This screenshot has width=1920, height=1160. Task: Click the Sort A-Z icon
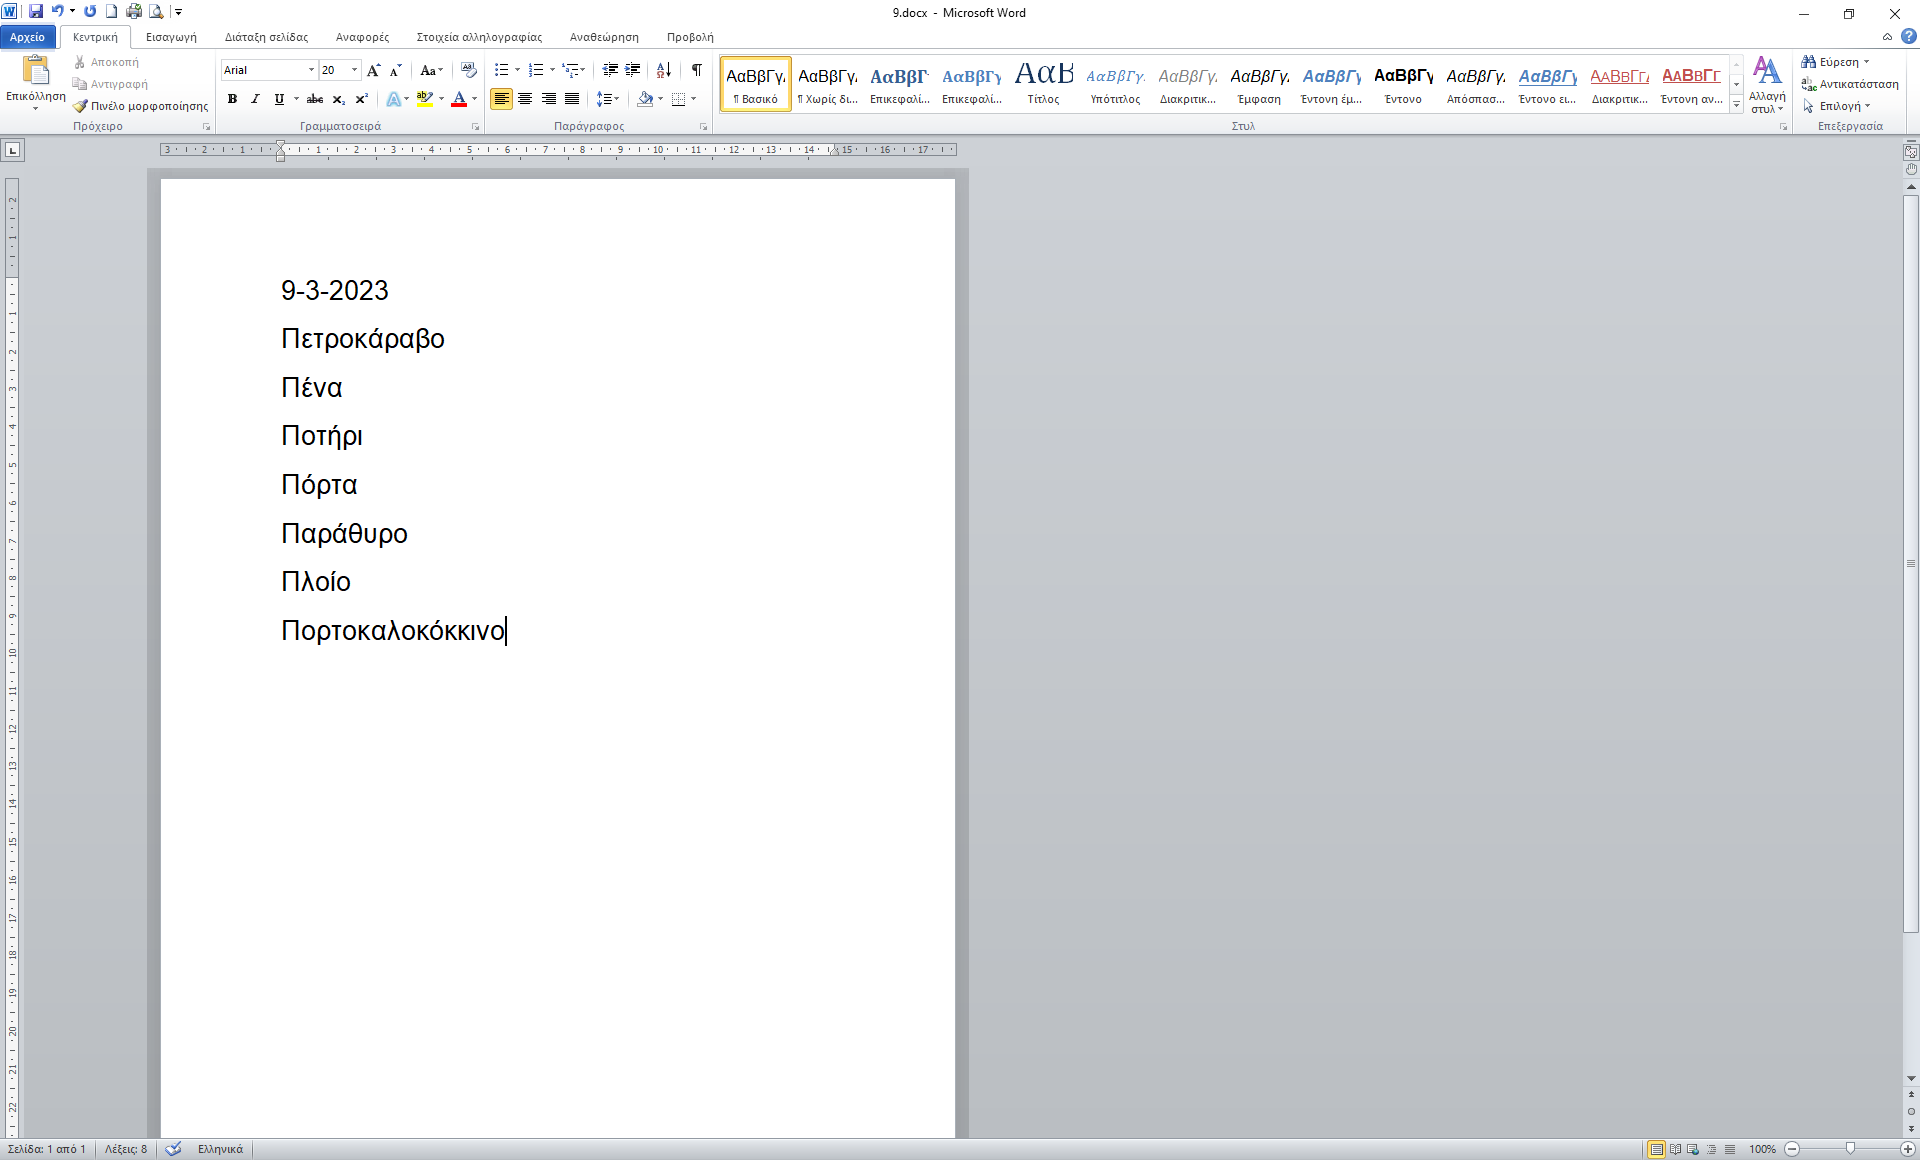[x=663, y=70]
